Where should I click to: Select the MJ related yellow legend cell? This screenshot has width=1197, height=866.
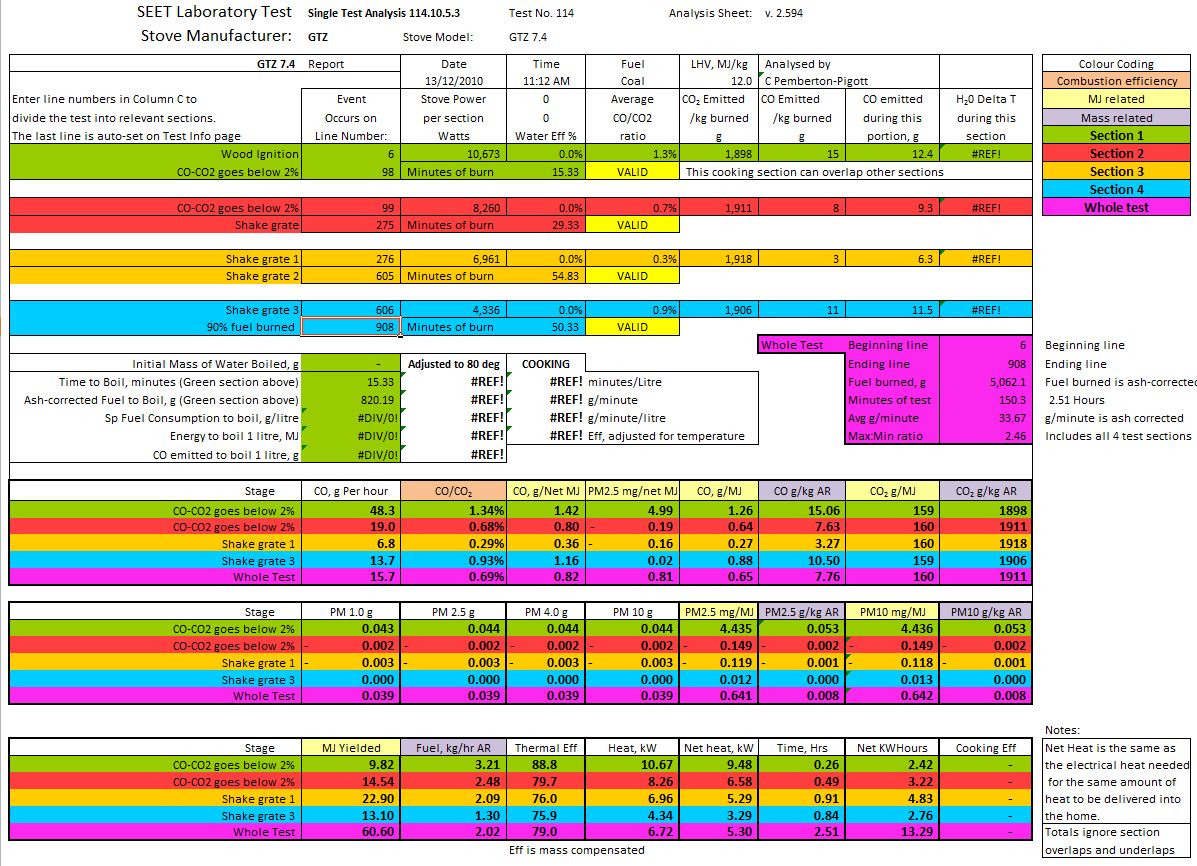tap(1116, 99)
